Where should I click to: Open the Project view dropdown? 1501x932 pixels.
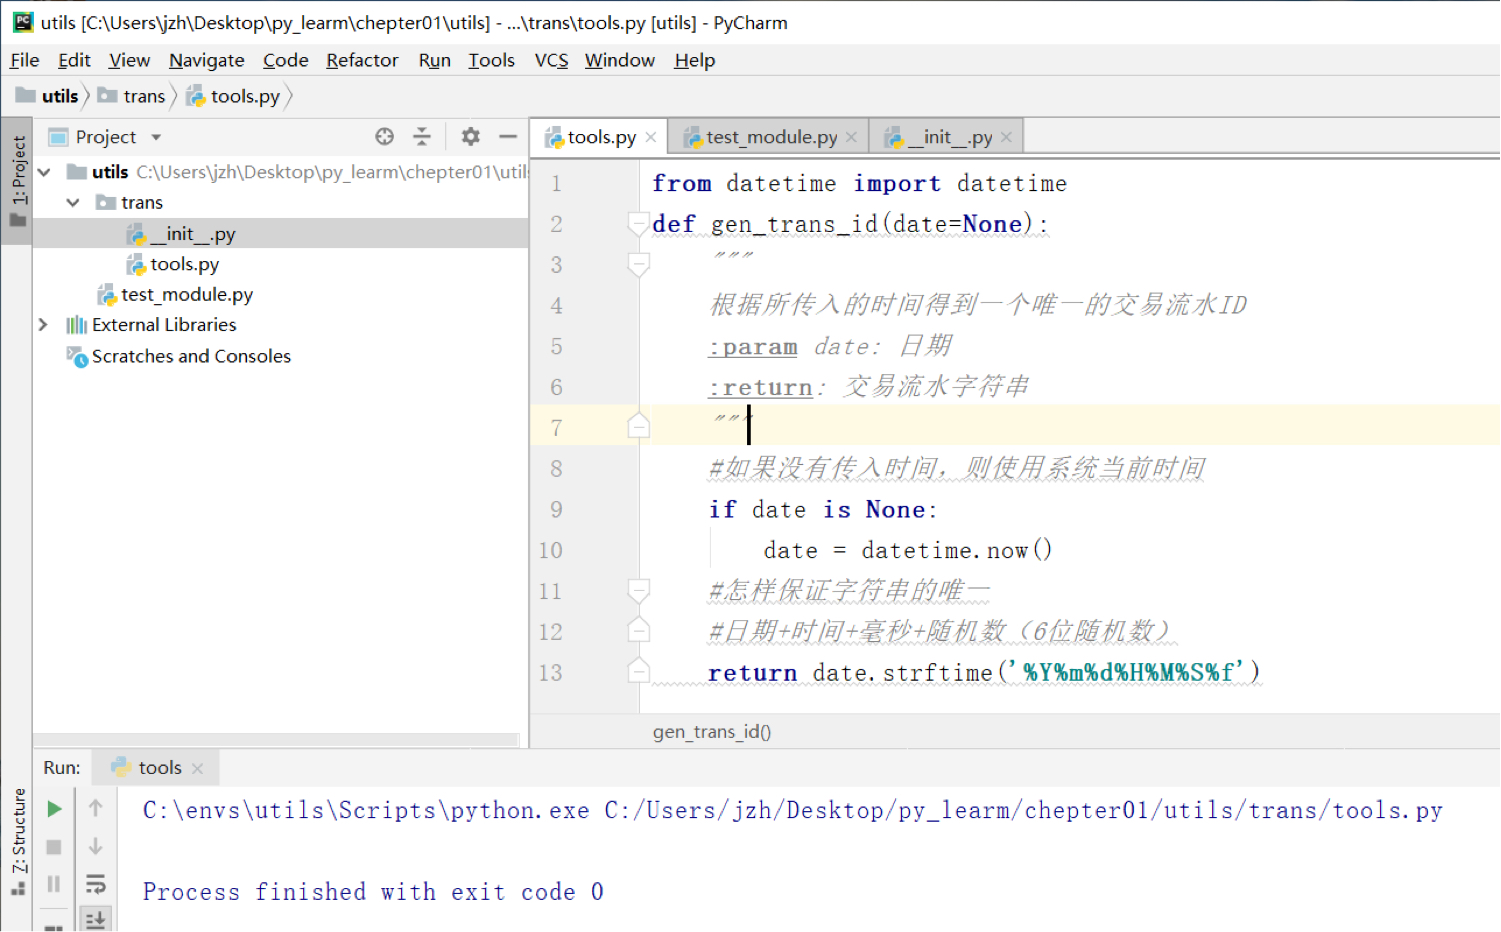click(156, 137)
